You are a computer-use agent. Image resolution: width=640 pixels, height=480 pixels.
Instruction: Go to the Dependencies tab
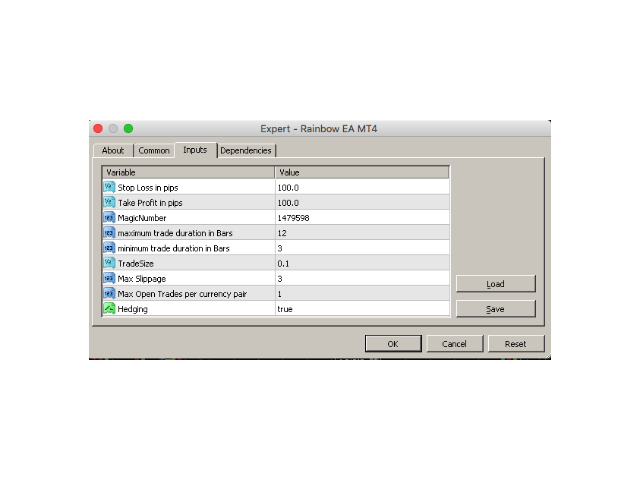tap(246, 151)
